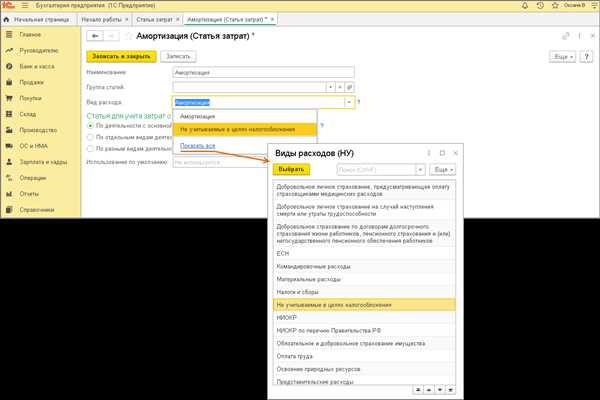The height and width of the screenshot is (400, 600).
Task: Close the Начало работы tab
Action: [x=127, y=19]
